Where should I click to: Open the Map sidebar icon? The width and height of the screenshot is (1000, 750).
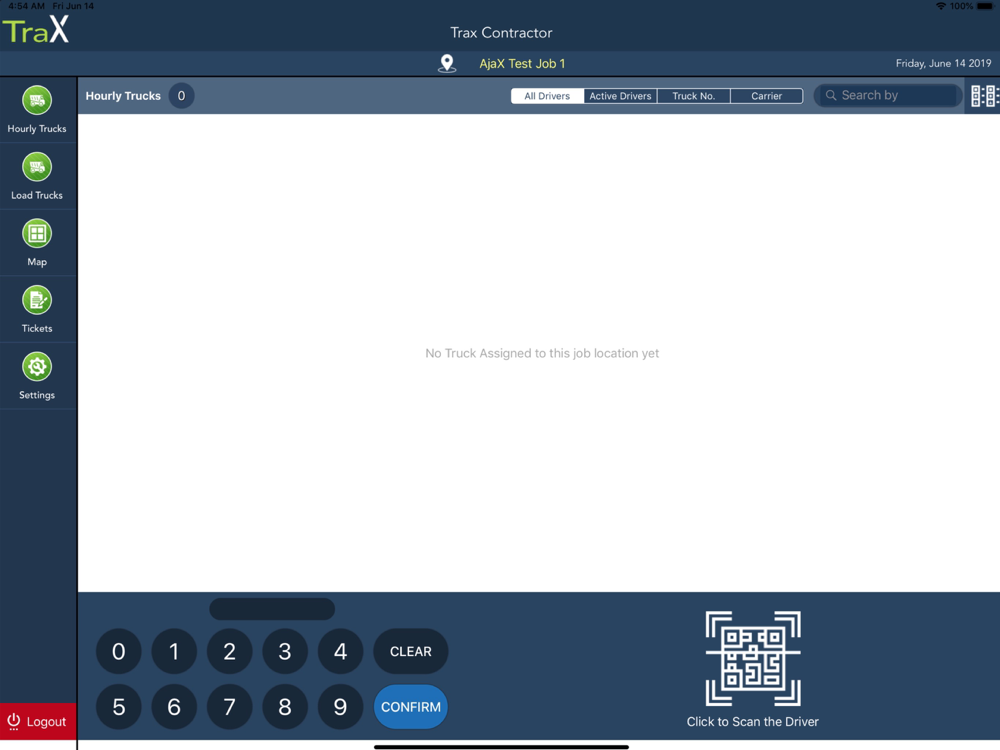(37, 233)
